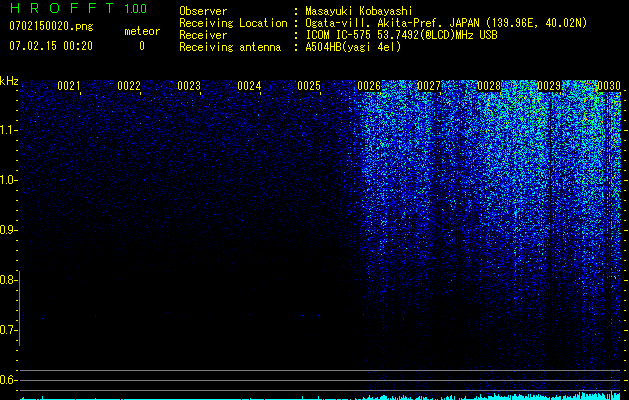629x400 pixels.
Task: Click the 0027 time marker
Action: click(x=429, y=86)
